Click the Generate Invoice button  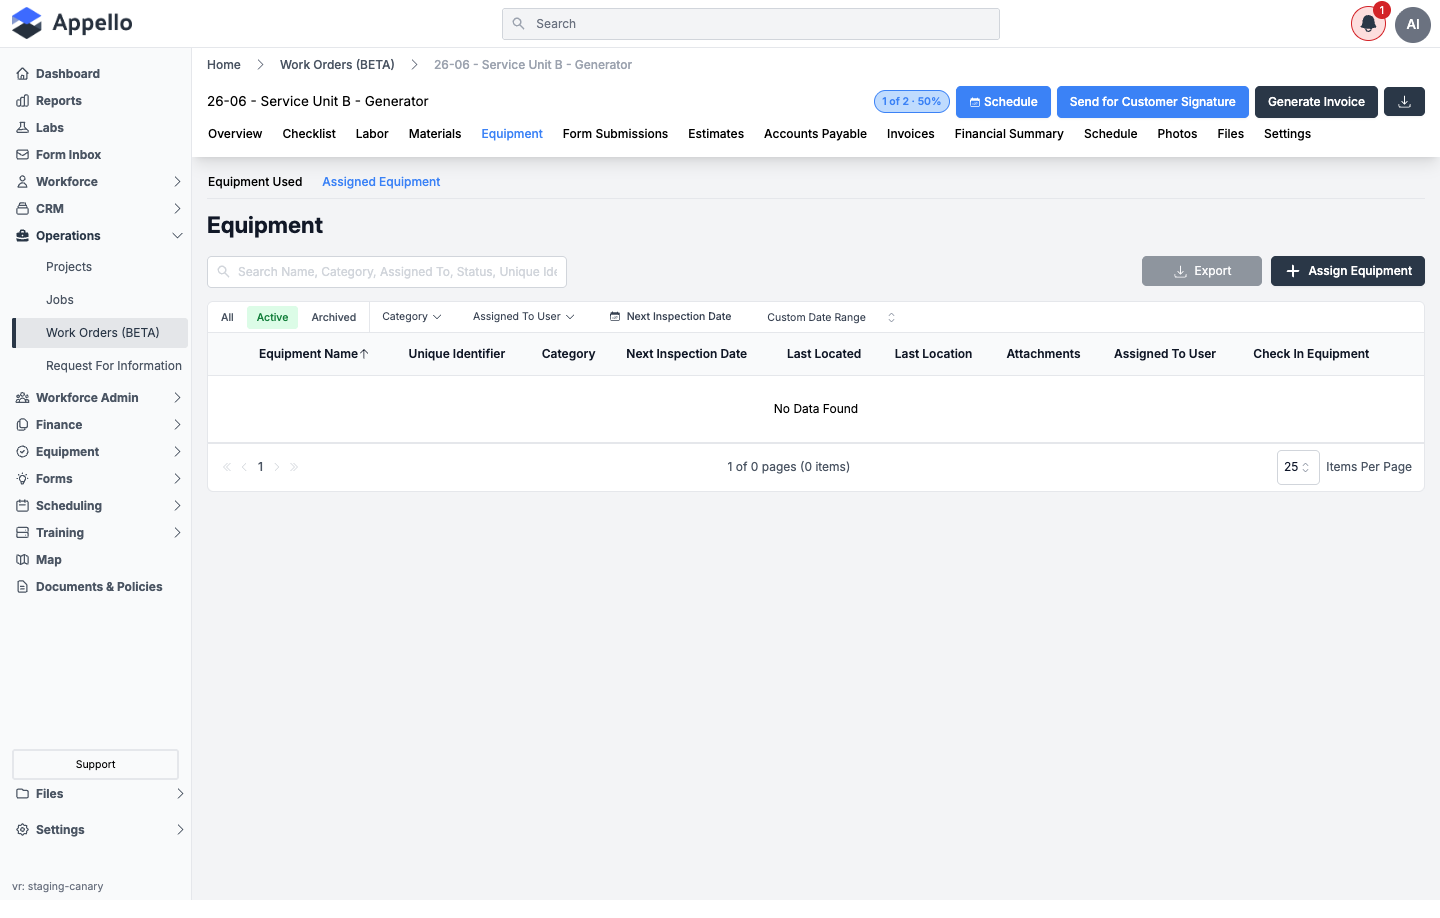coord(1316,102)
